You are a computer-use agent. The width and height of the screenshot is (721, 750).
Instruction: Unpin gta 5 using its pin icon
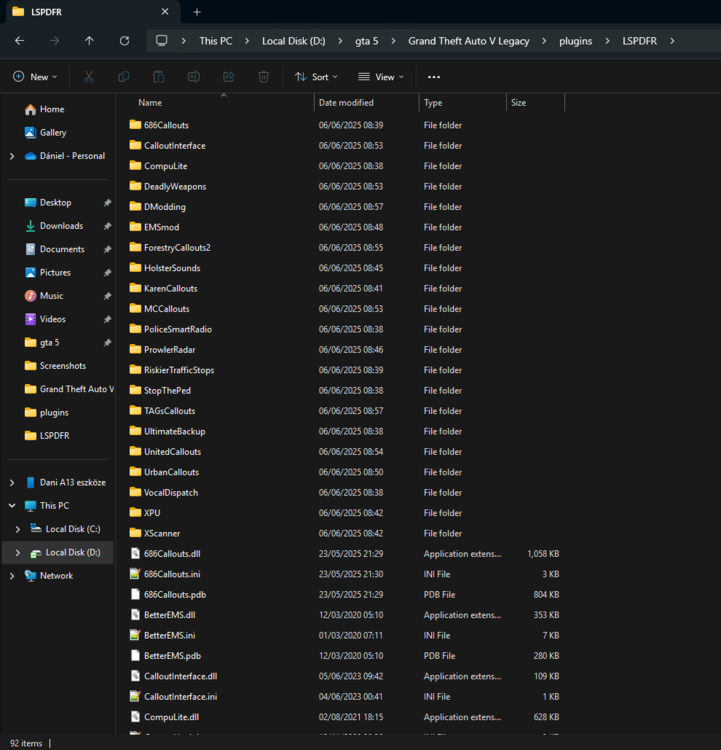click(107, 343)
